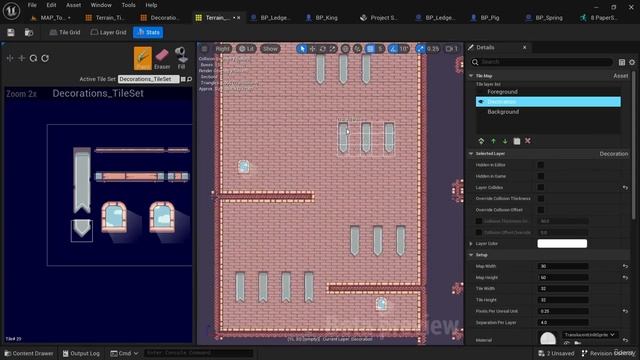The image size is (640, 360).
Task: Check Layer Collides checkbox
Action: [540, 187]
